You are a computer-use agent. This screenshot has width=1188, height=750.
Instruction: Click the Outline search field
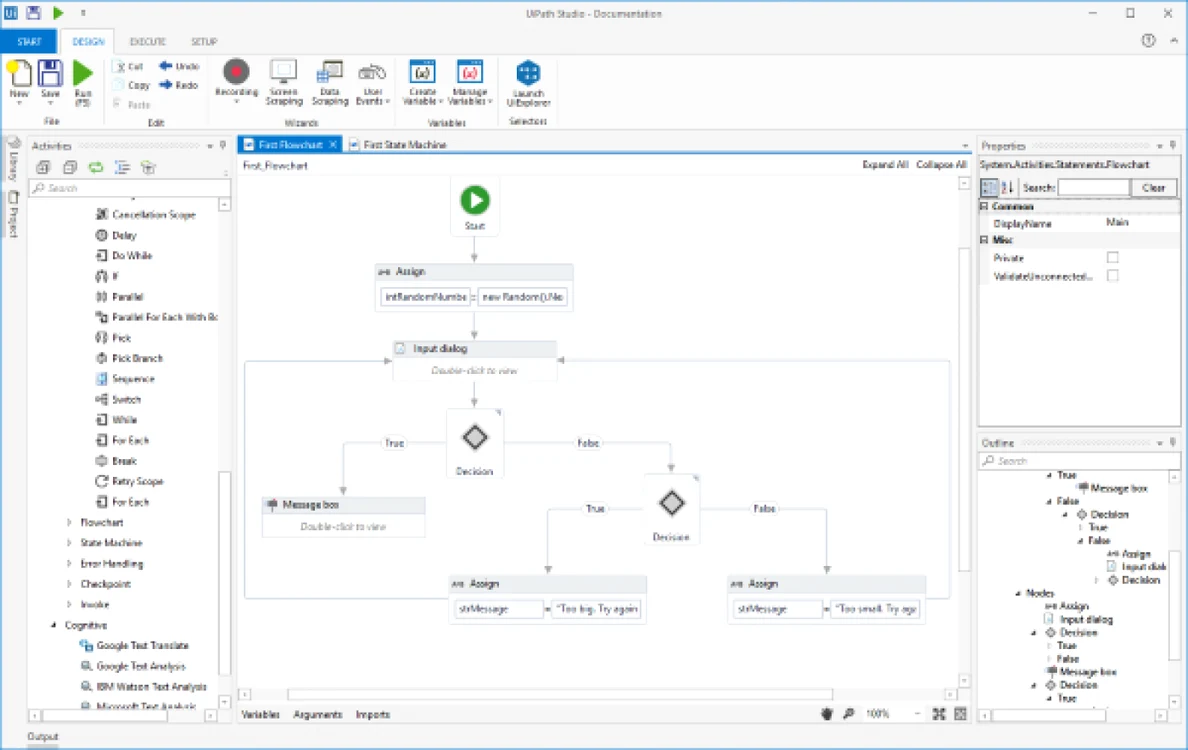click(1079, 461)
